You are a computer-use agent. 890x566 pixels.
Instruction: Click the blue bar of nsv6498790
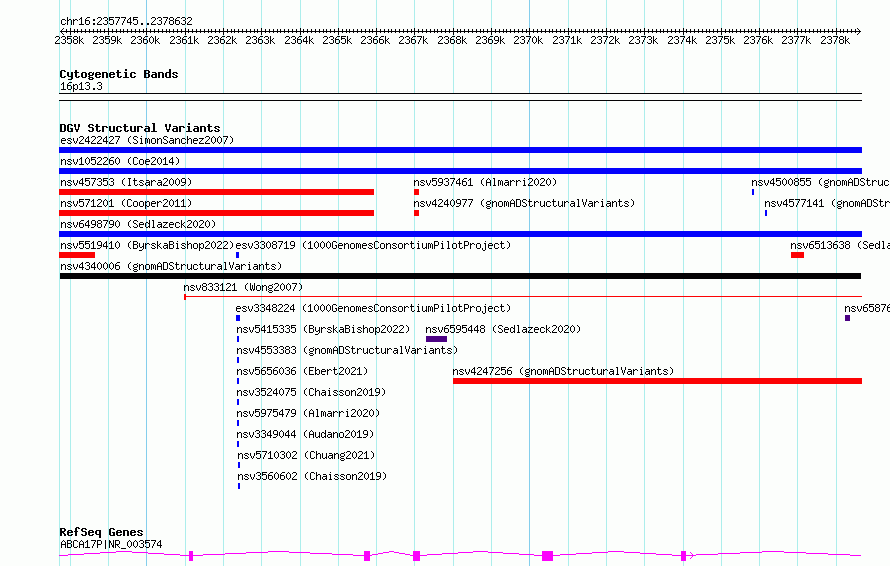(460, 234)
